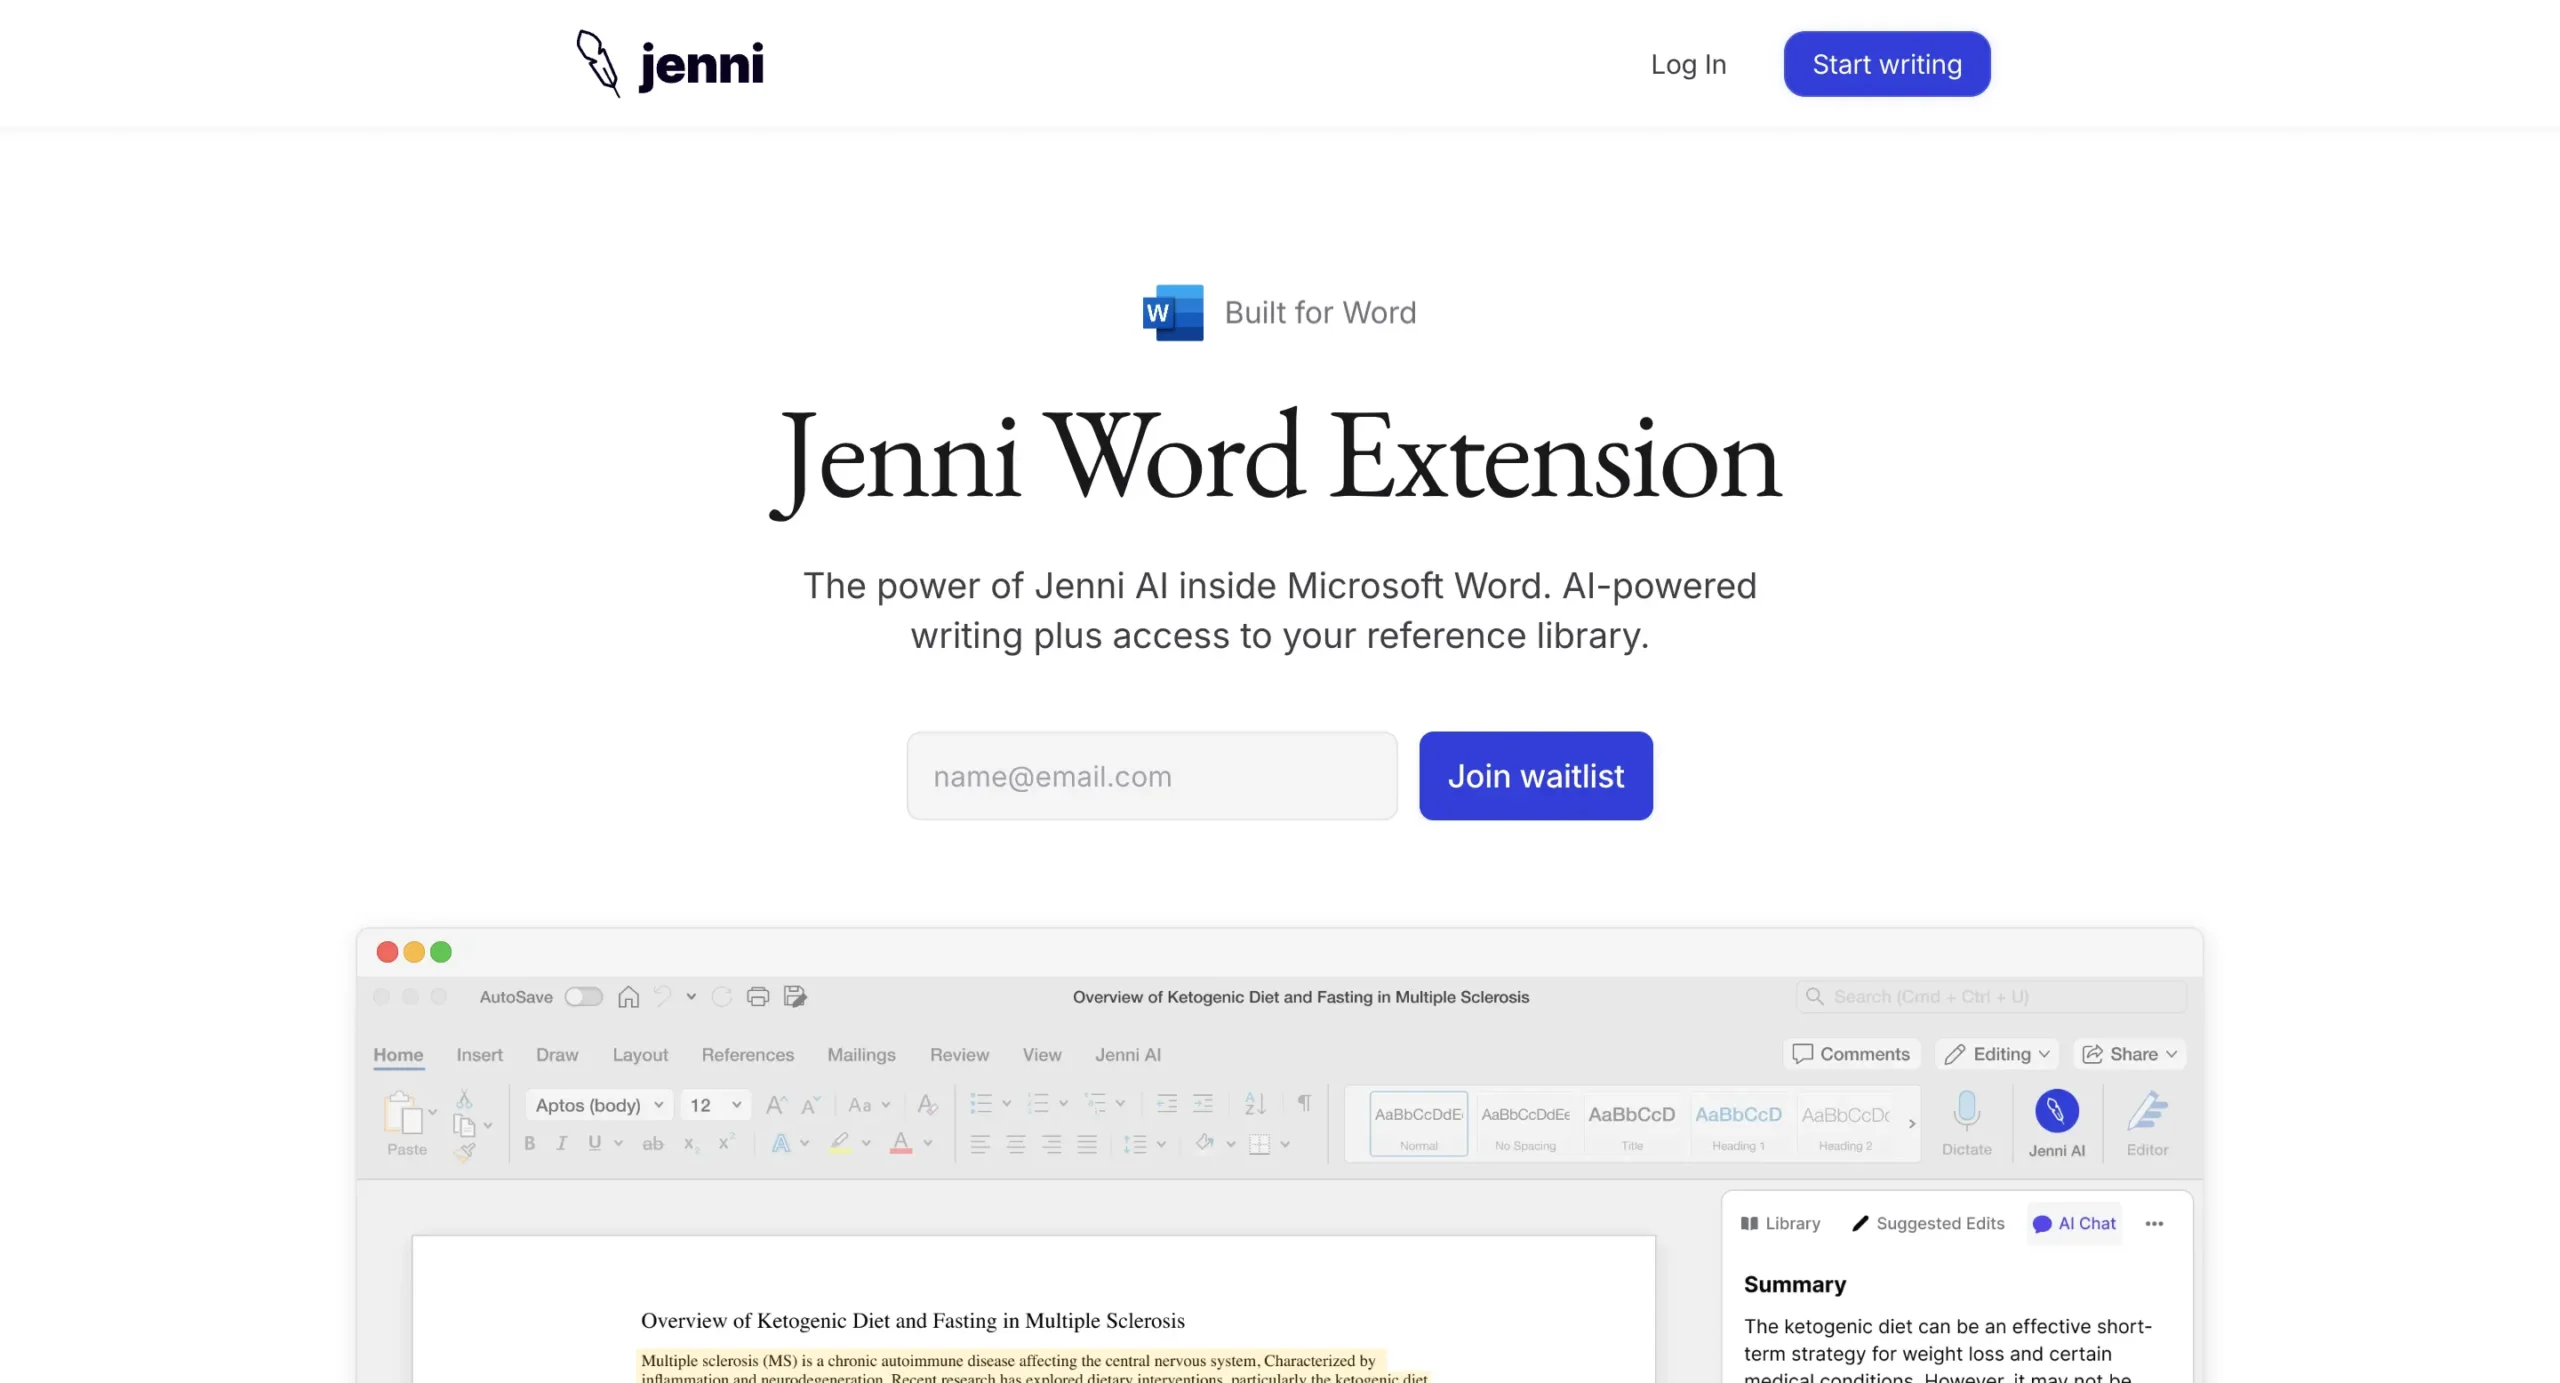
Task: Click the Text Effects blue A icon
Action: (781, 1143)
